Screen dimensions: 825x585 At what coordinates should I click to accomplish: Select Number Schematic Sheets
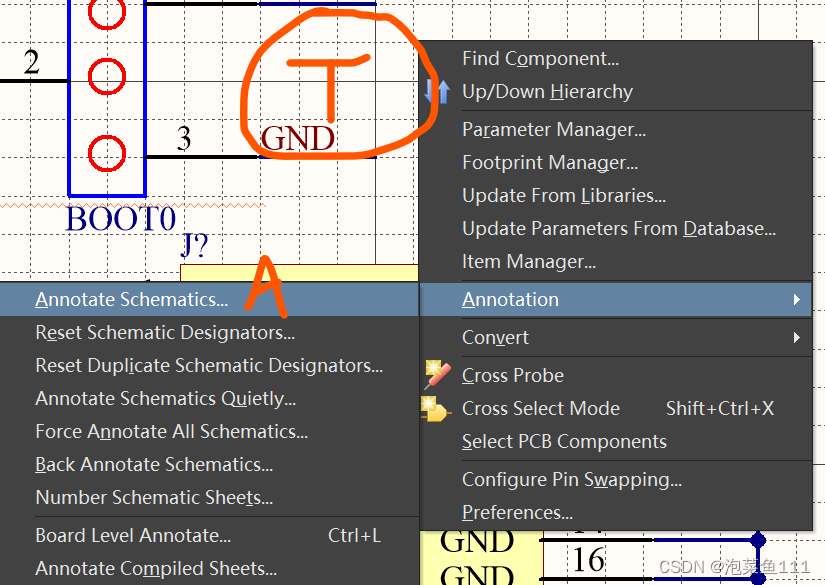209,498
